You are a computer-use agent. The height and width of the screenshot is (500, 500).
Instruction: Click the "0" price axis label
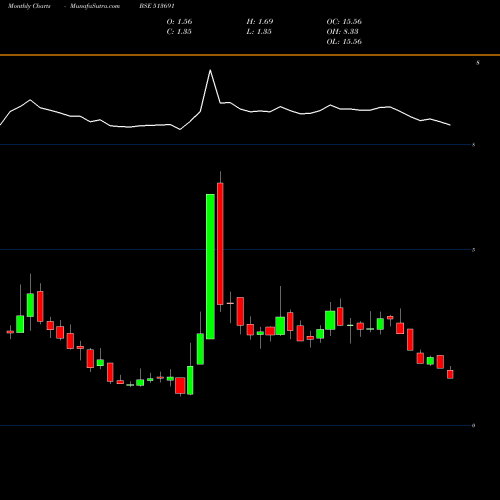pyautogui.click(x=474, y=425)
